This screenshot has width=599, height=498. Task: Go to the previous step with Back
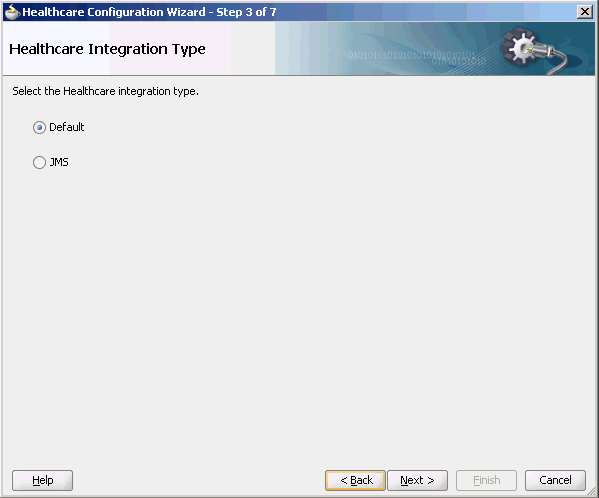coord(355,480)
